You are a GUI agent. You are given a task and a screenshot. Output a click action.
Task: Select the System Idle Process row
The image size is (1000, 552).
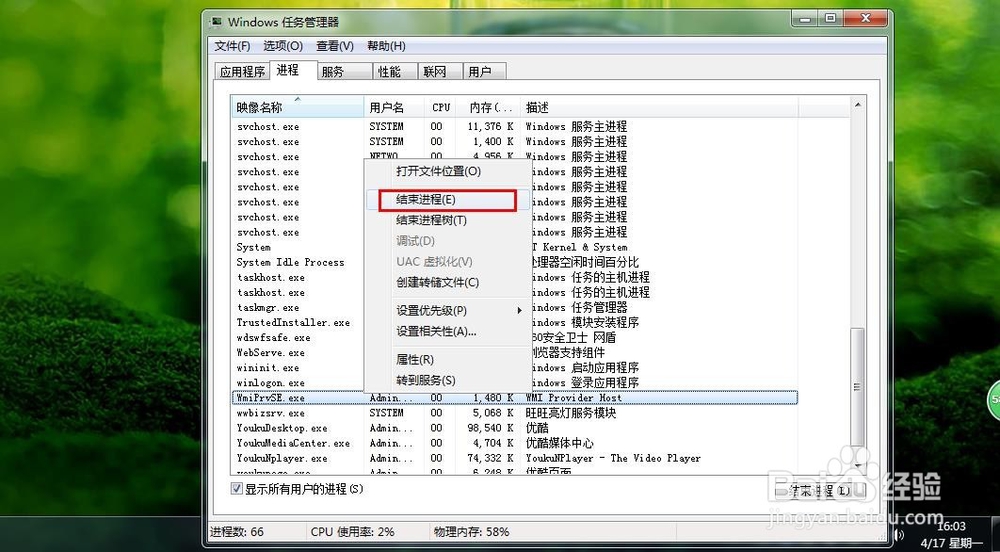tap(290, 263)
